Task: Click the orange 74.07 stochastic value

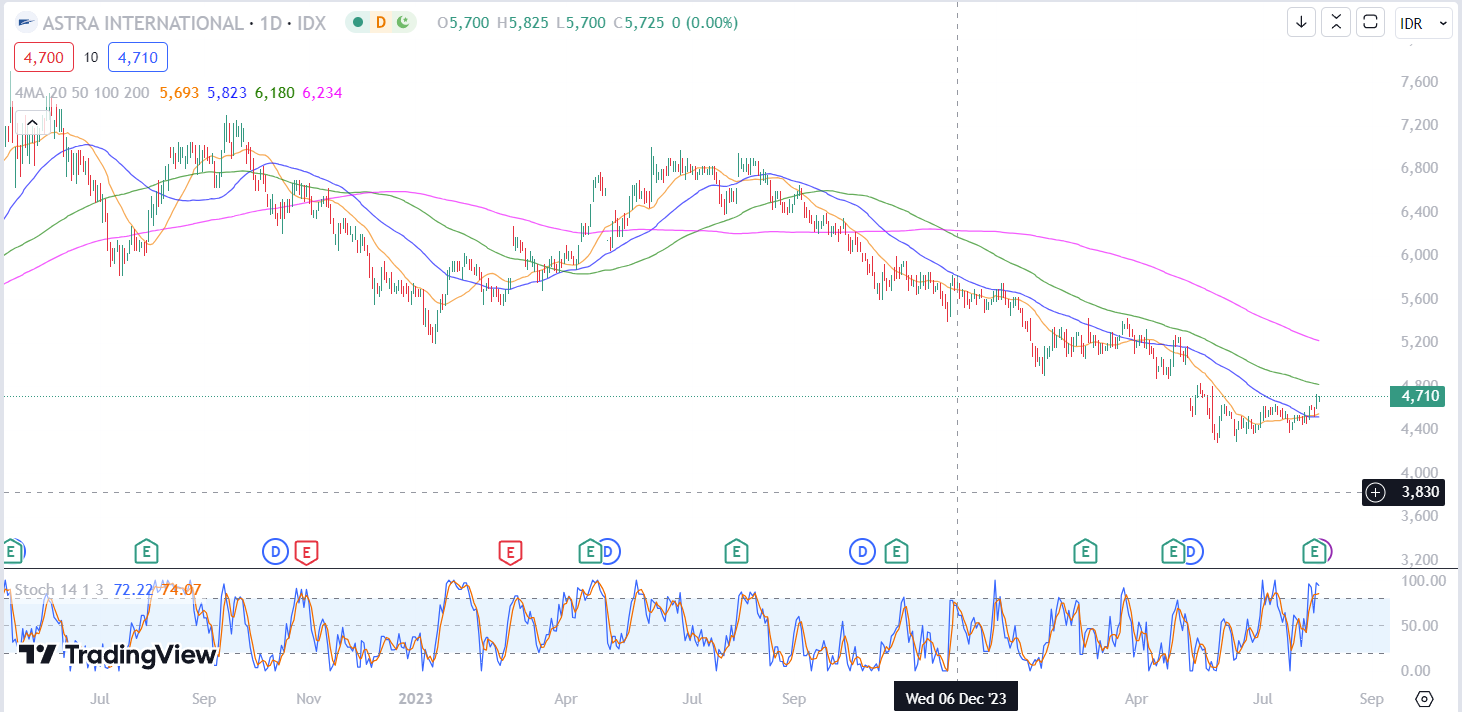Action: click(x=181, y=590)
